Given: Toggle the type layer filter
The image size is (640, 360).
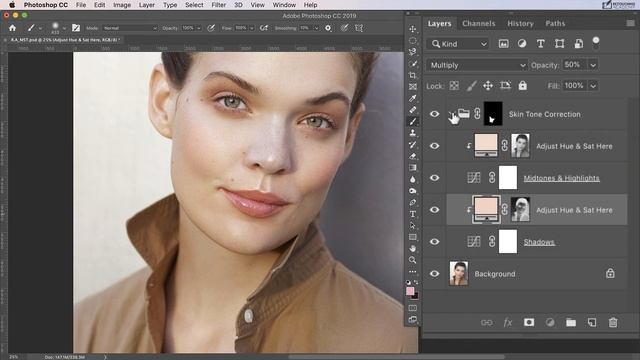Looking at the screenshot, I should [x=540, y=44].
